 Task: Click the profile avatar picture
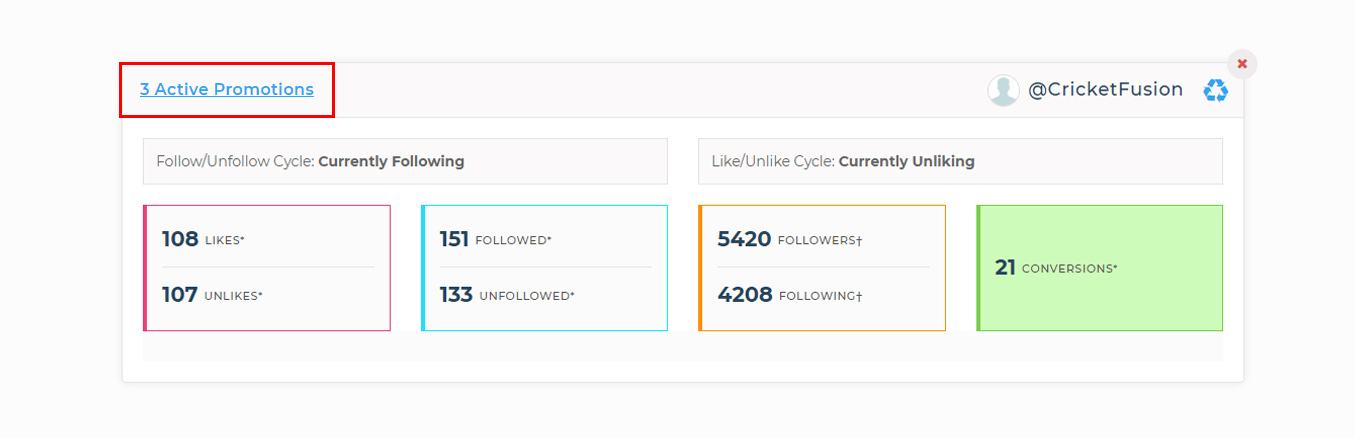click(1003, 90)
